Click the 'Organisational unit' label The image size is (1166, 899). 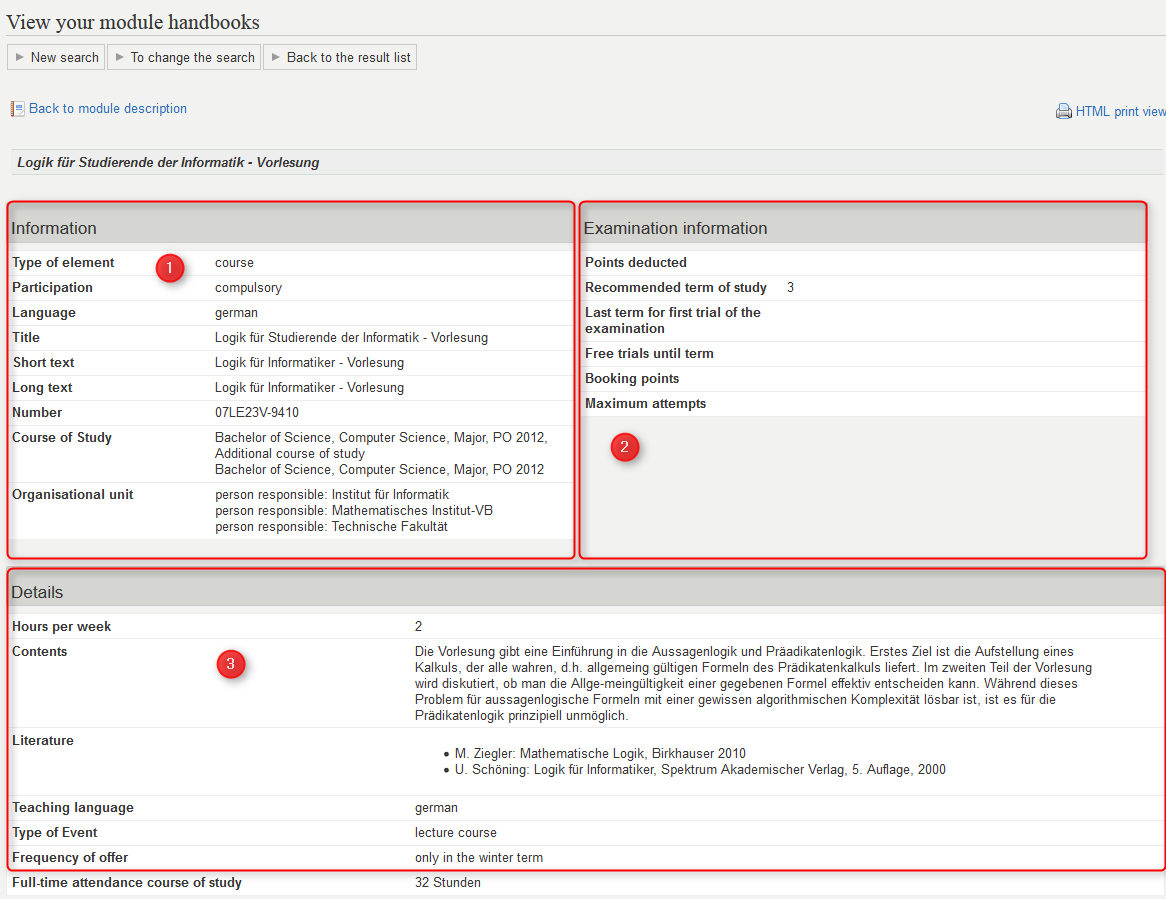pyautogui.click(x=73, y=494)
